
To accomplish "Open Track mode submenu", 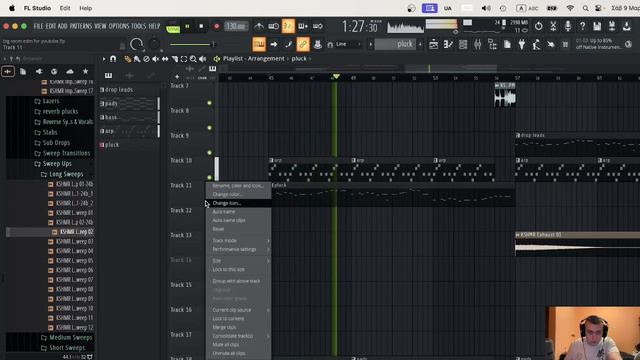I will 238,240.
